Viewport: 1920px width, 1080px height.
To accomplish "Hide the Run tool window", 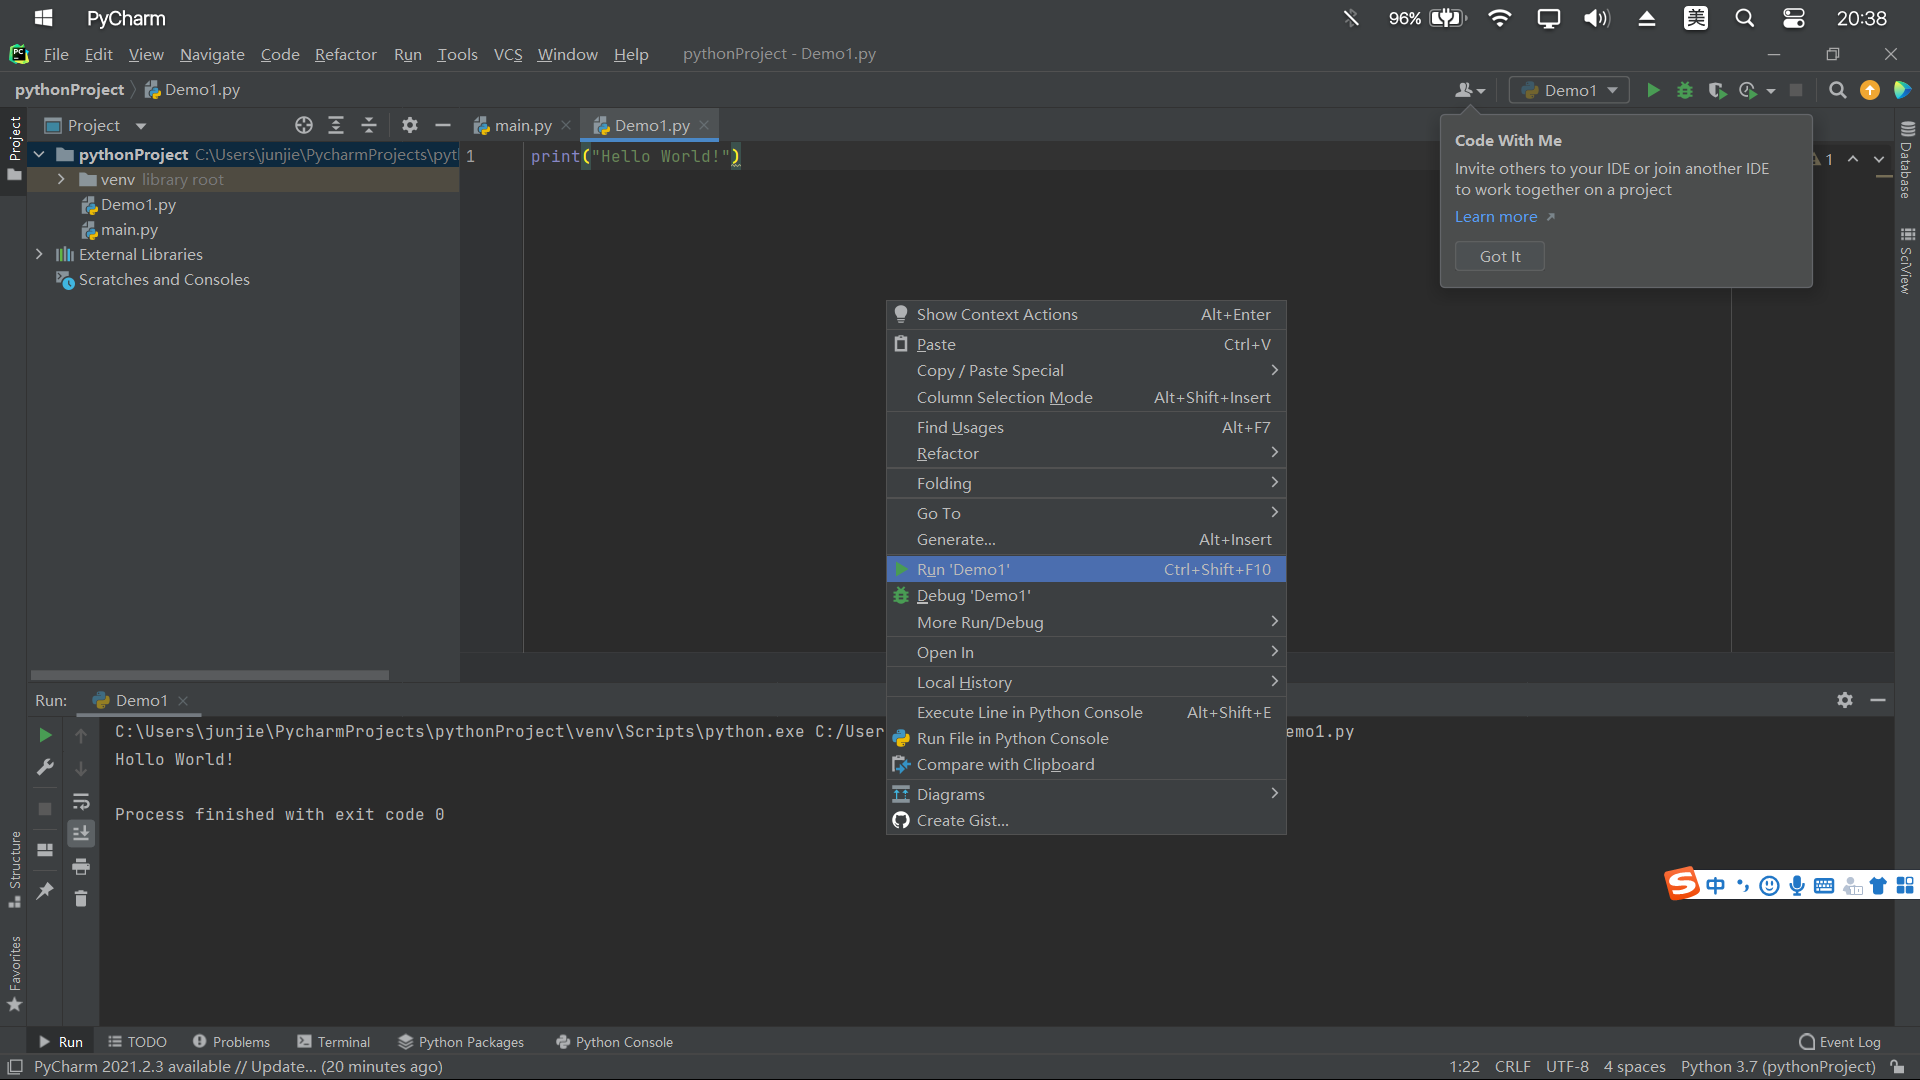I will tap(1878, 700).
